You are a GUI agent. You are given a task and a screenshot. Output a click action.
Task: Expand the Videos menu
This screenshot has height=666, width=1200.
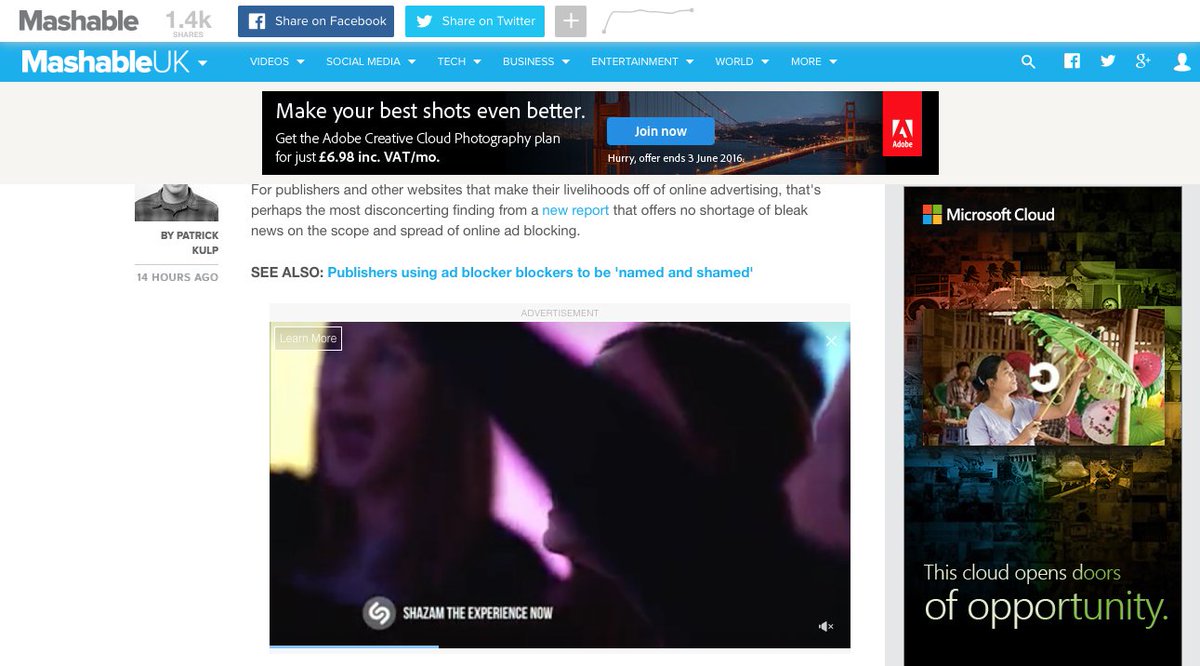tap(277, 62)
